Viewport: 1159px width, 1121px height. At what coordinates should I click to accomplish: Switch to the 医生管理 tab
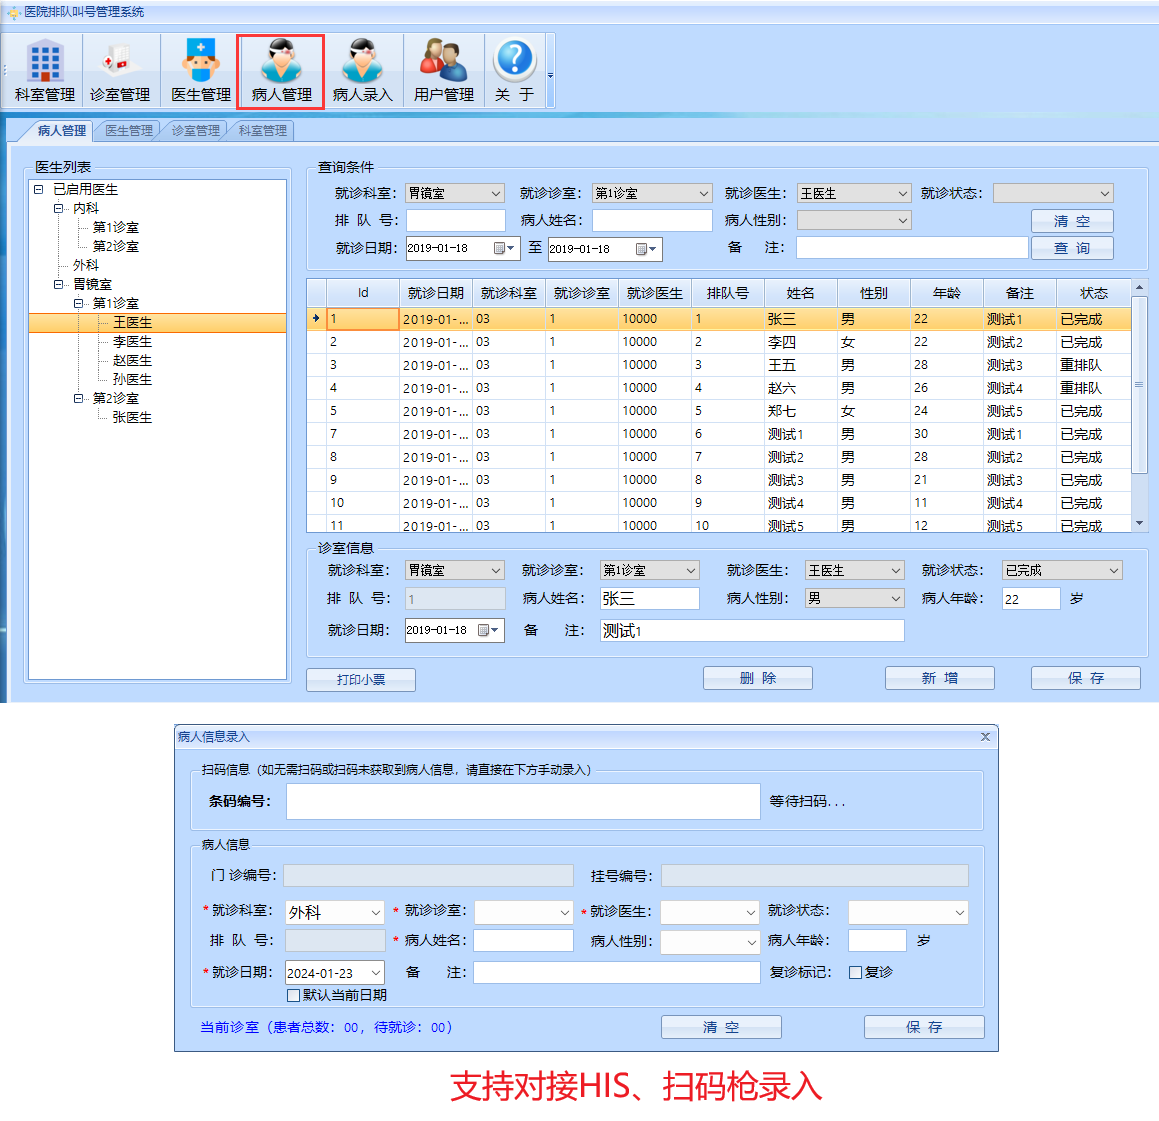coord(129,131)
